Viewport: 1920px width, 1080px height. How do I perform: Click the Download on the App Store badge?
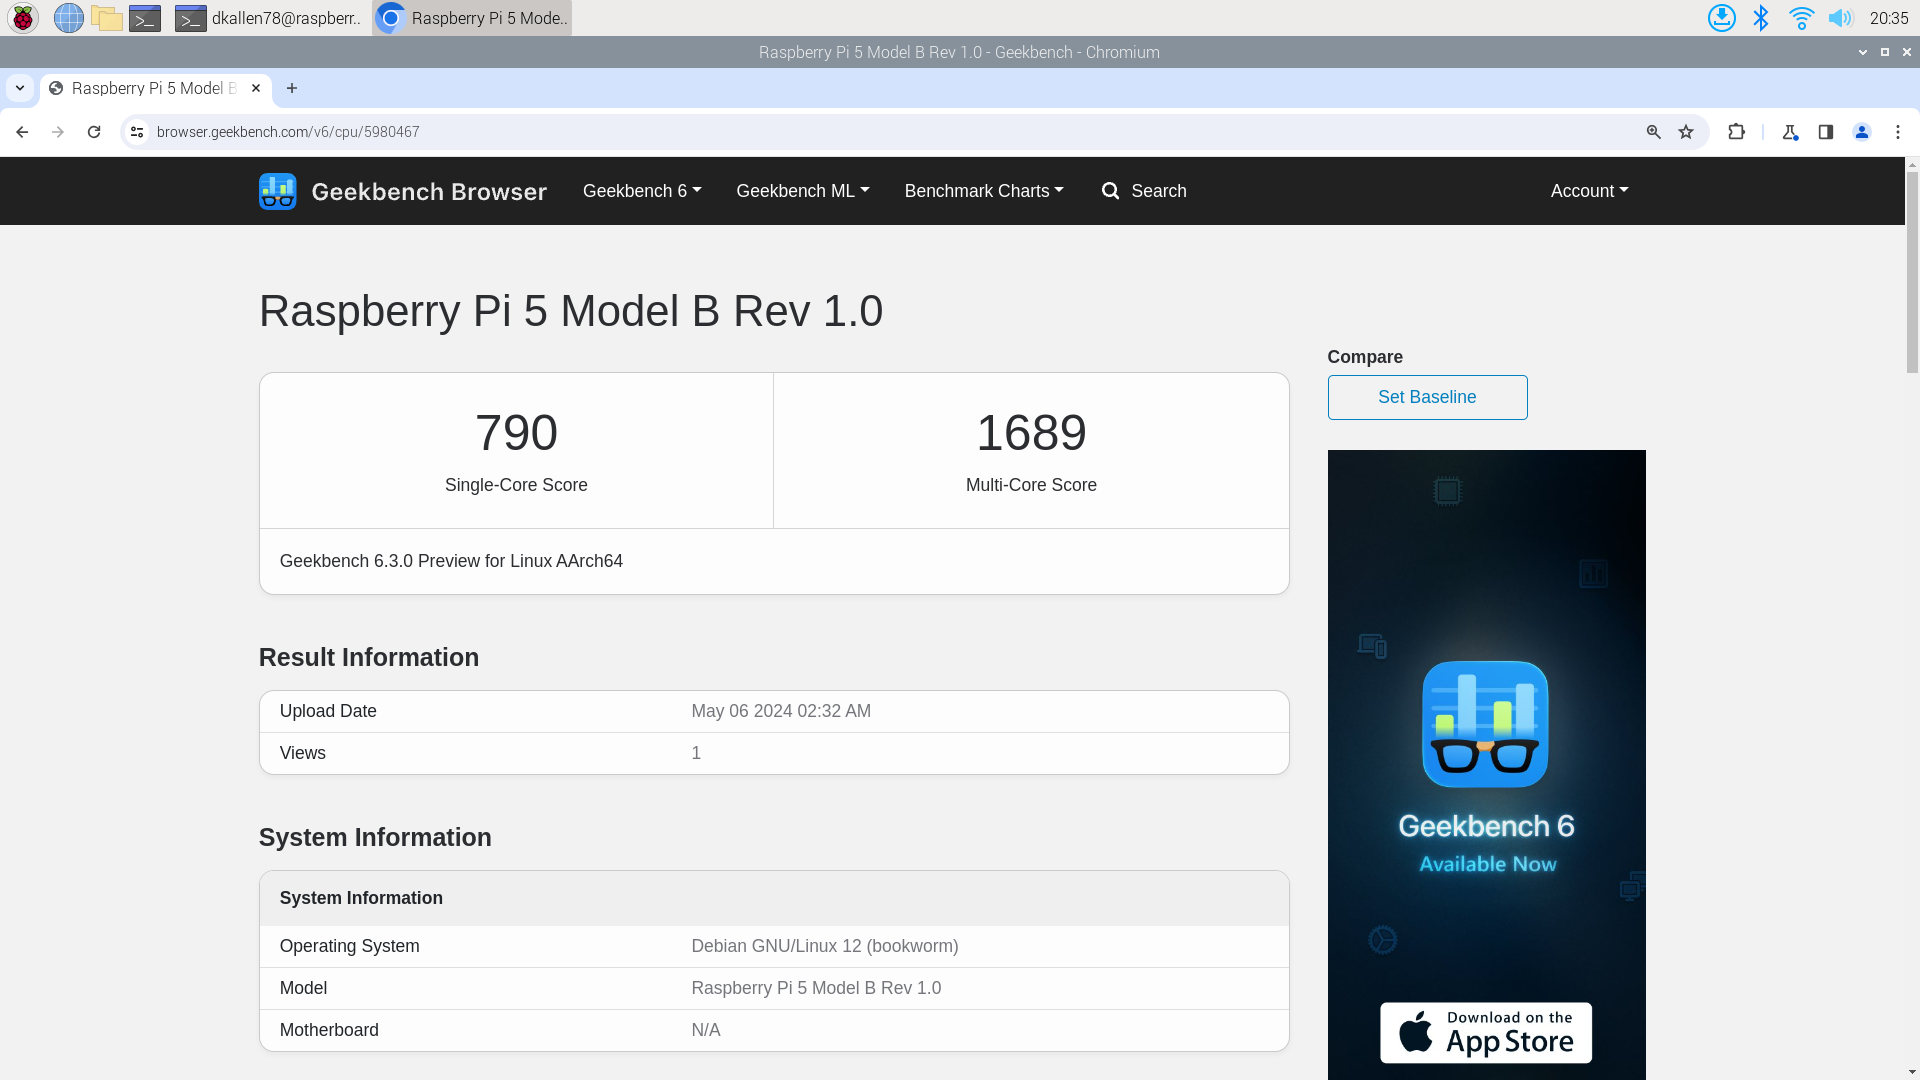[x=1486, y=1033]
